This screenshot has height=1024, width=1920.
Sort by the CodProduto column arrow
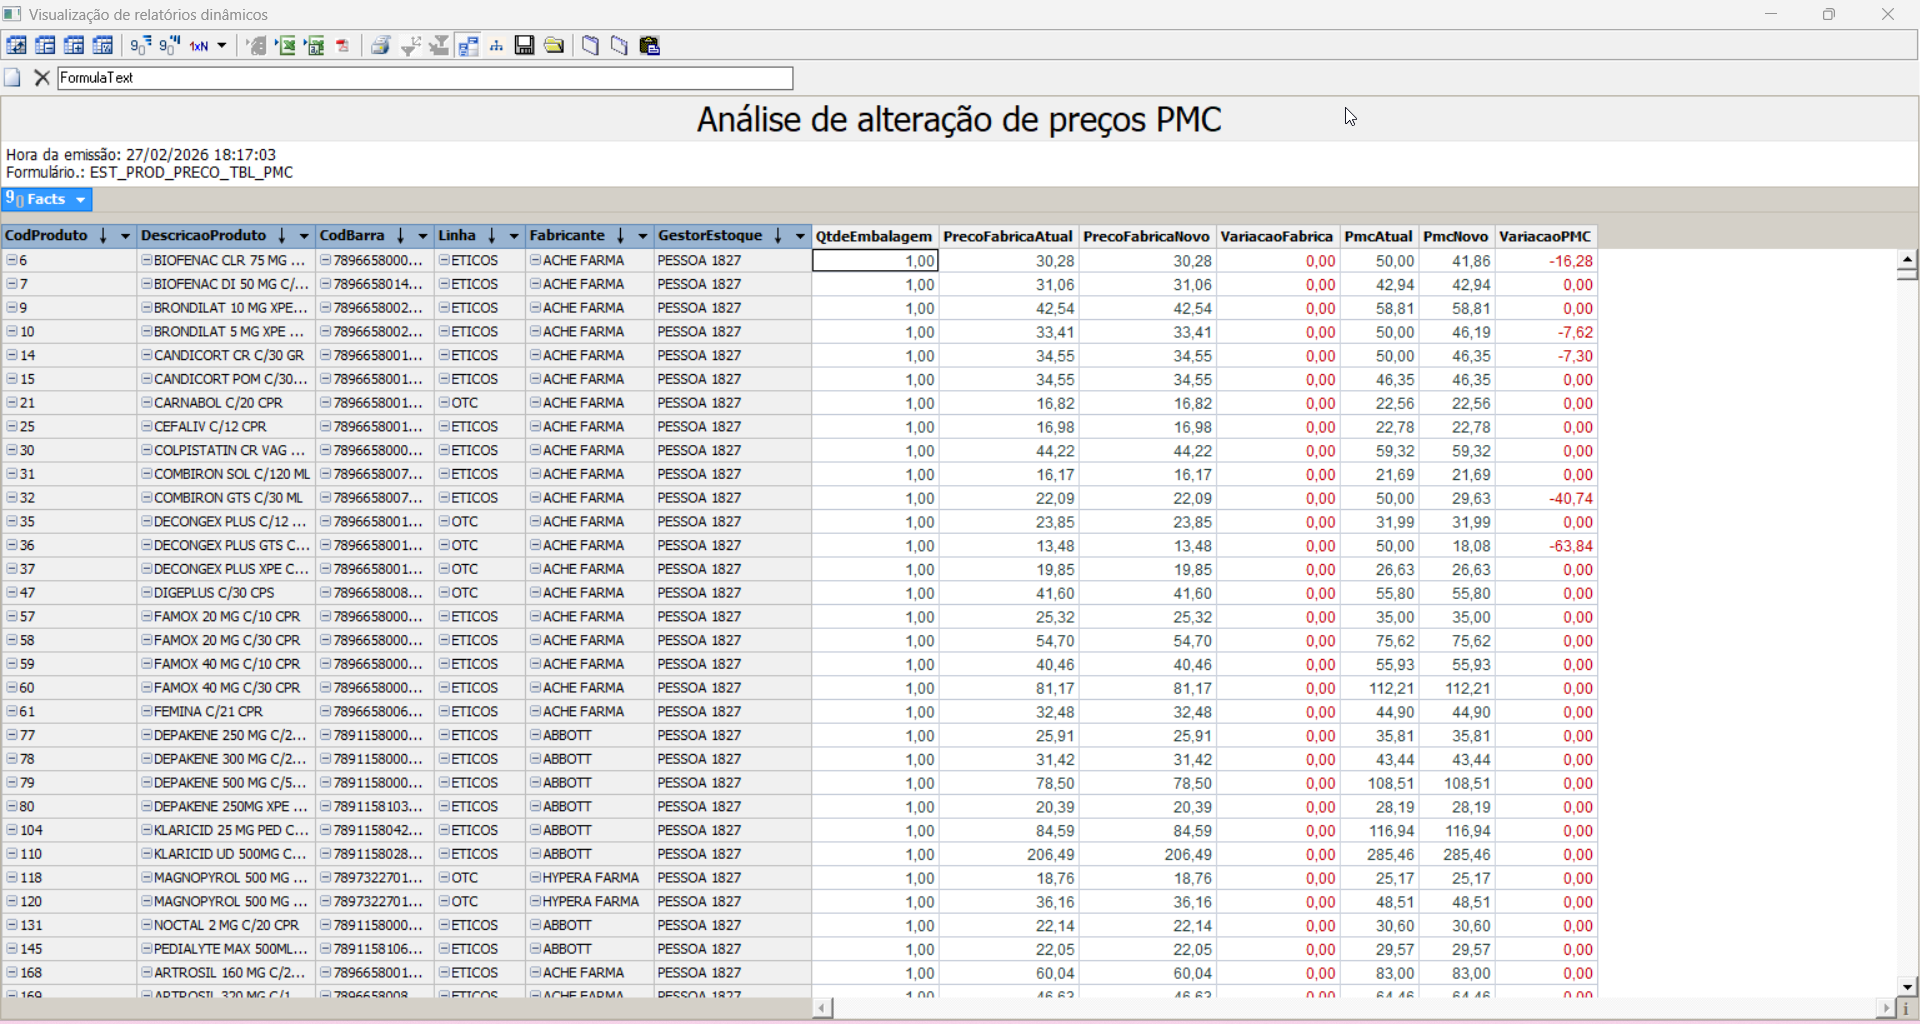pyautogui.click(x=103, y=236)
